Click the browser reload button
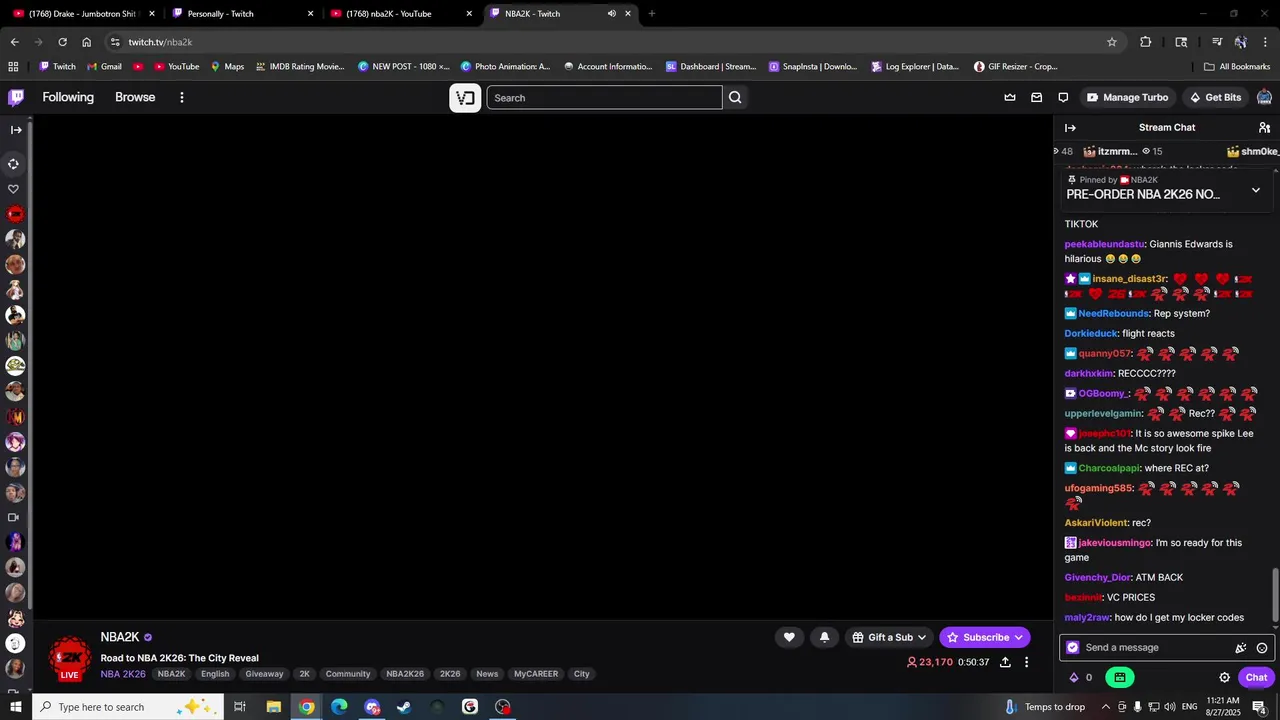Image resolution: width=1280 pixels, height=720 pixels. tap(62, 42)
